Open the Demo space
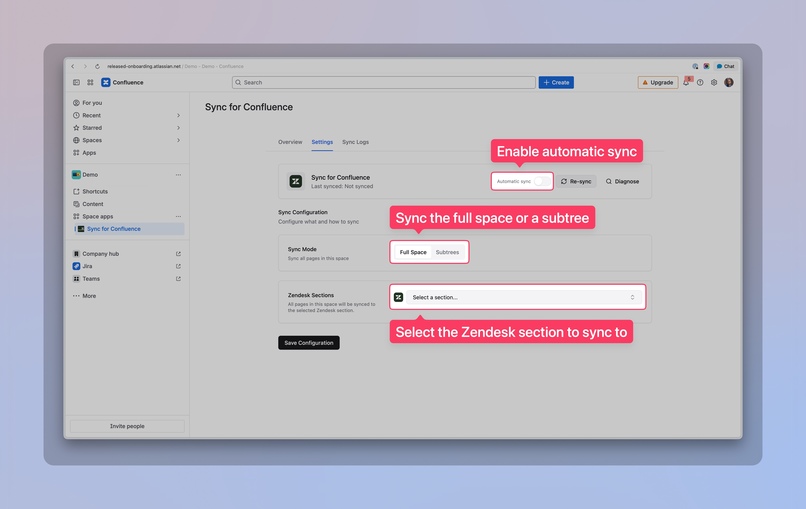Screen dimensions: 806x509 [90, 175]
